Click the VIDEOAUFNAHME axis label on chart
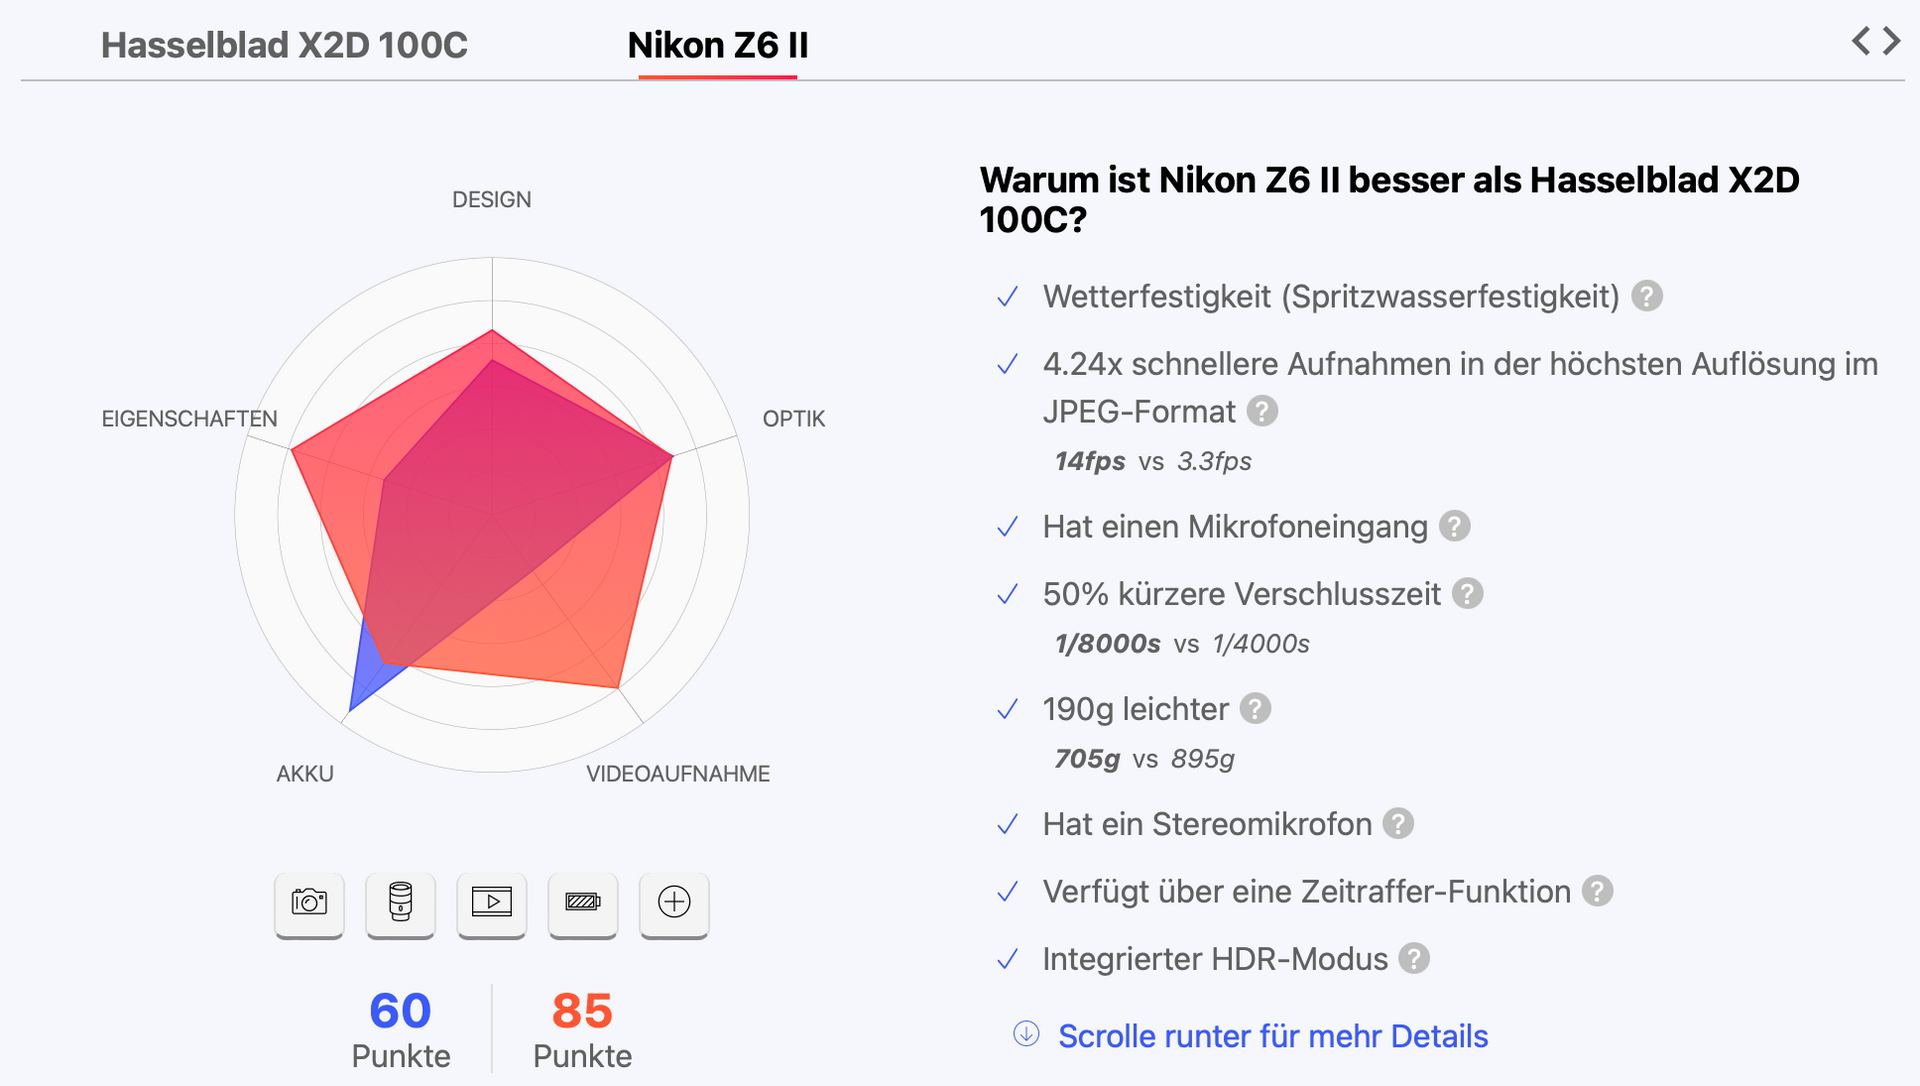 coord(678,774)
